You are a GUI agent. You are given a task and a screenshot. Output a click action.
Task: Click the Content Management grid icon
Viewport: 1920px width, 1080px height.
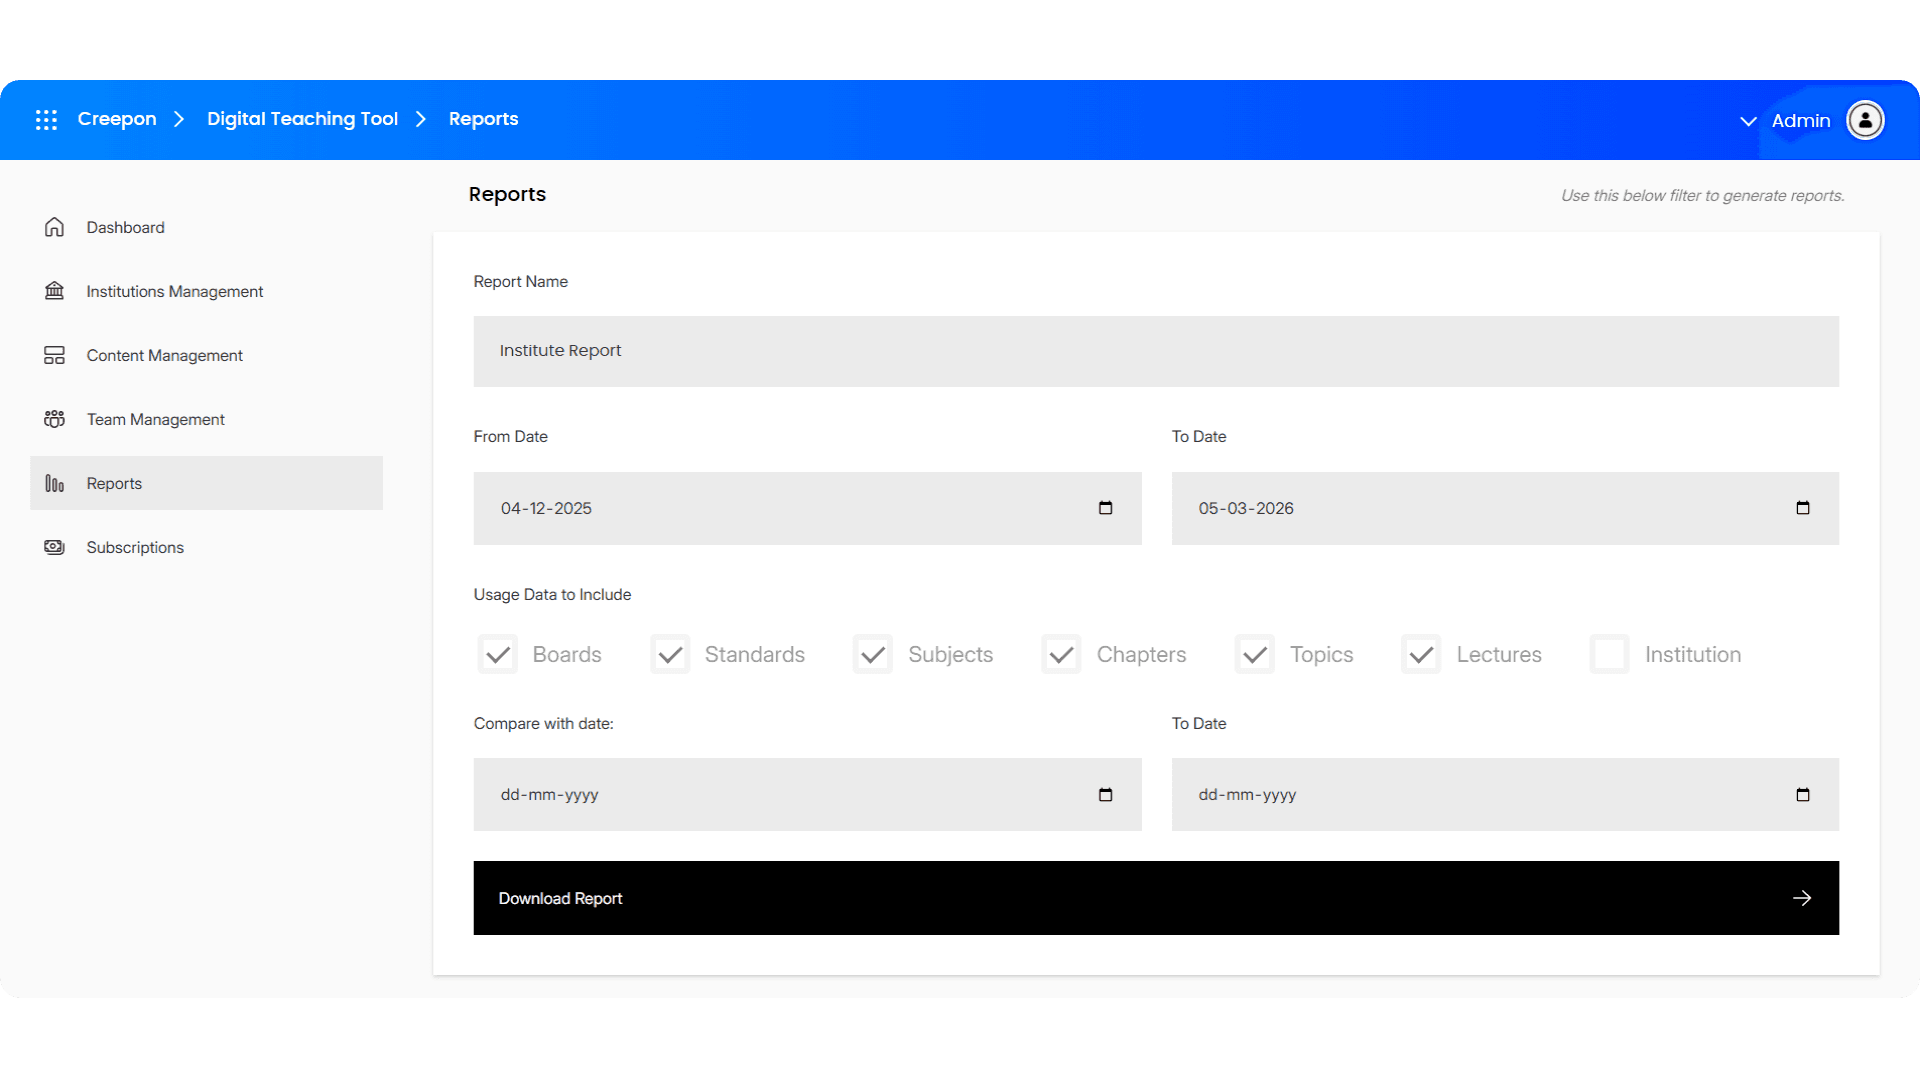point(54,355)
